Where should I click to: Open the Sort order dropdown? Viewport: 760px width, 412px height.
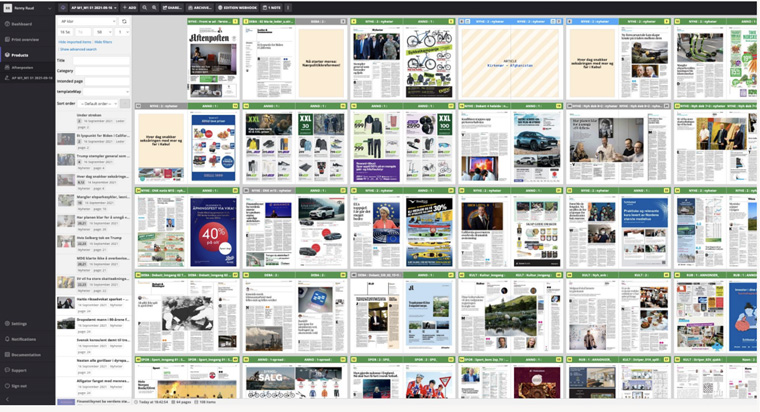pos(98,104)
